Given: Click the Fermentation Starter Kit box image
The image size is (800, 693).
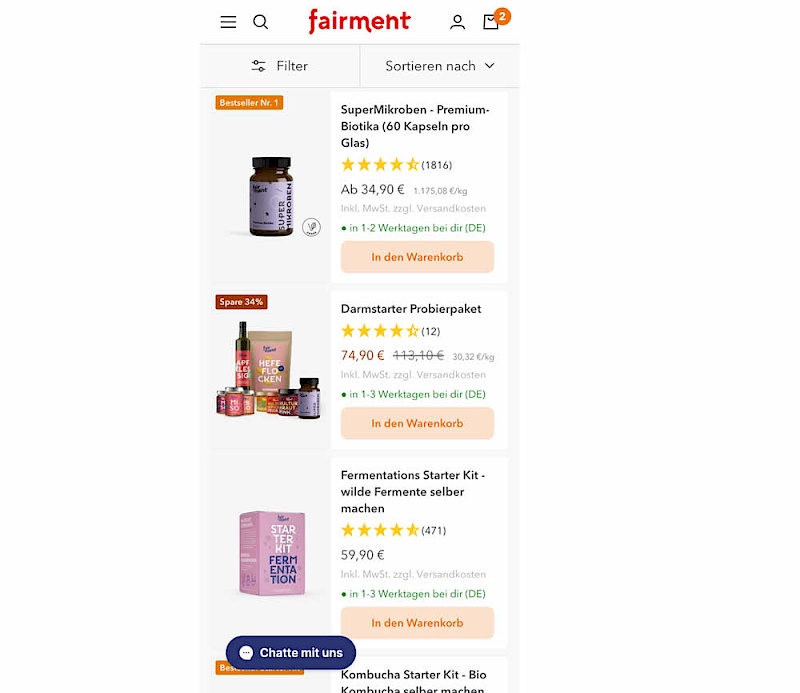Looking at the screenshot, I should pyautogui.click(x=272, y=553).
